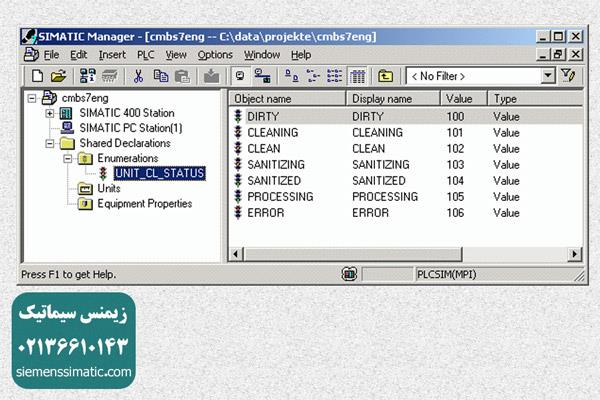Viewport: 600px width, 400px height.
Task: Select the CLEANING object name
Action: tap(272, 132)
